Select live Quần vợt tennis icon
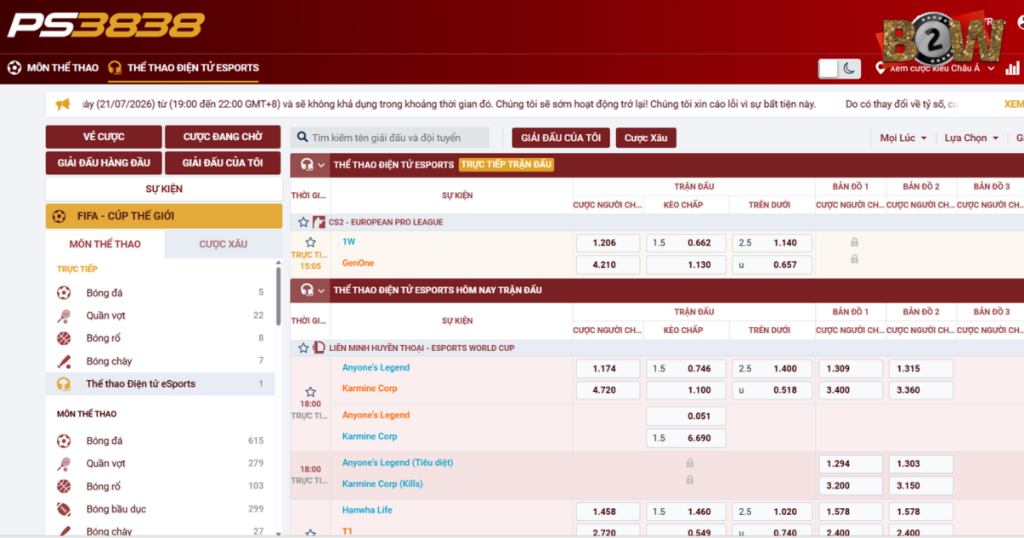This screenshot has height=538, width=1024. click(63, 315)
